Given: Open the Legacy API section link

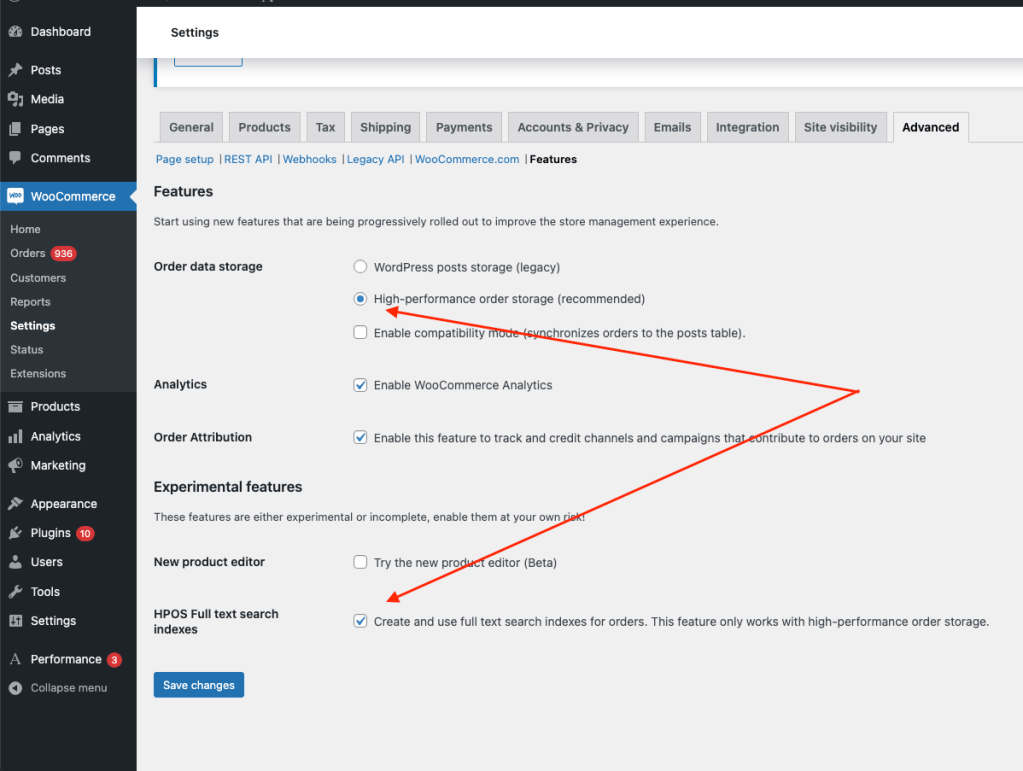Looking at the screenshot, I should pos(375,159).
